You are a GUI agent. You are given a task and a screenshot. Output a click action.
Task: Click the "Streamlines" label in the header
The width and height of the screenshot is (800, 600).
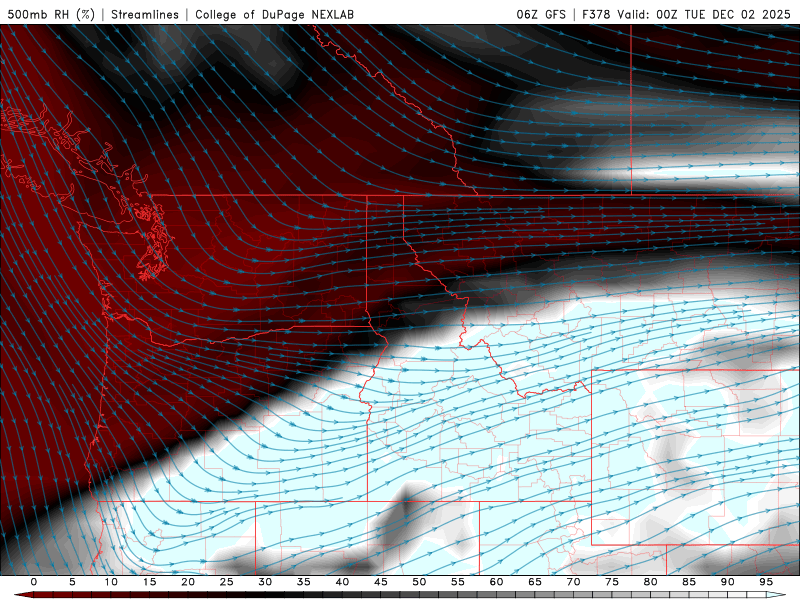point(145,14)
